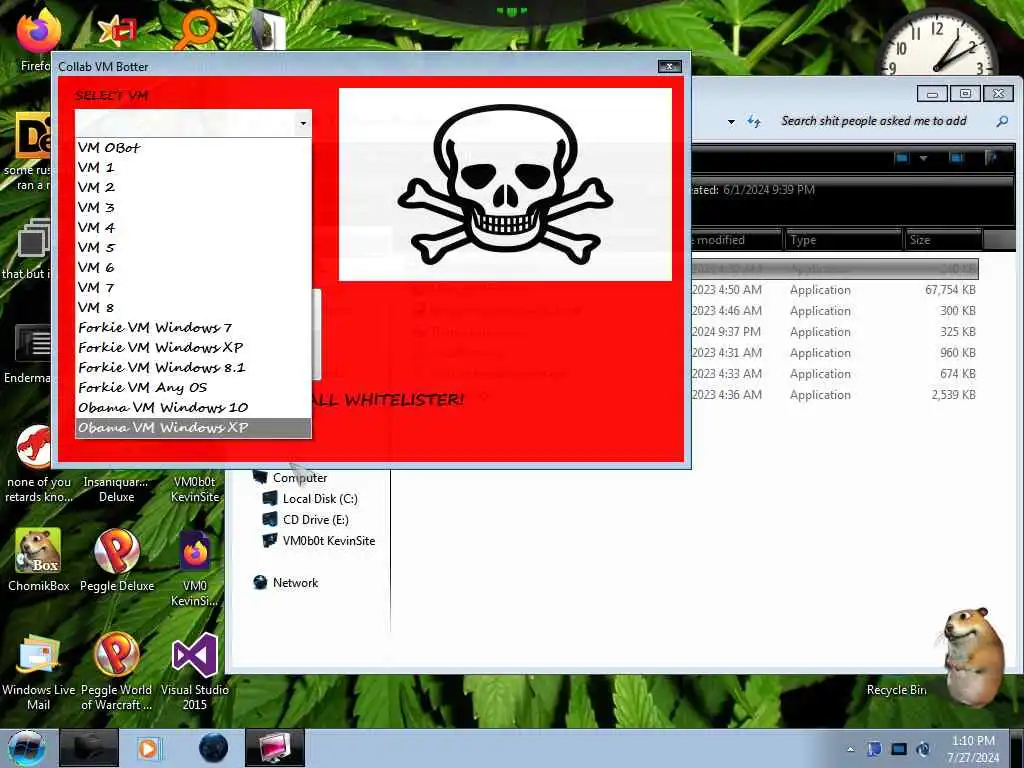
Task: Click the Explorer help icon
Action: (992, 158)
